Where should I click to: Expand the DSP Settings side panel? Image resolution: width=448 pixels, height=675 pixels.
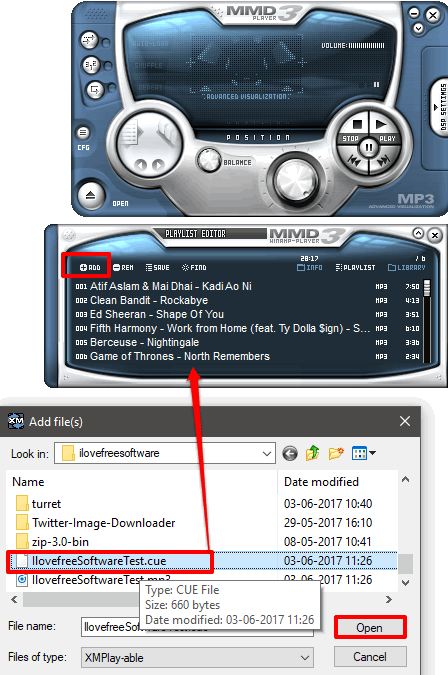(x=440, y=107)
